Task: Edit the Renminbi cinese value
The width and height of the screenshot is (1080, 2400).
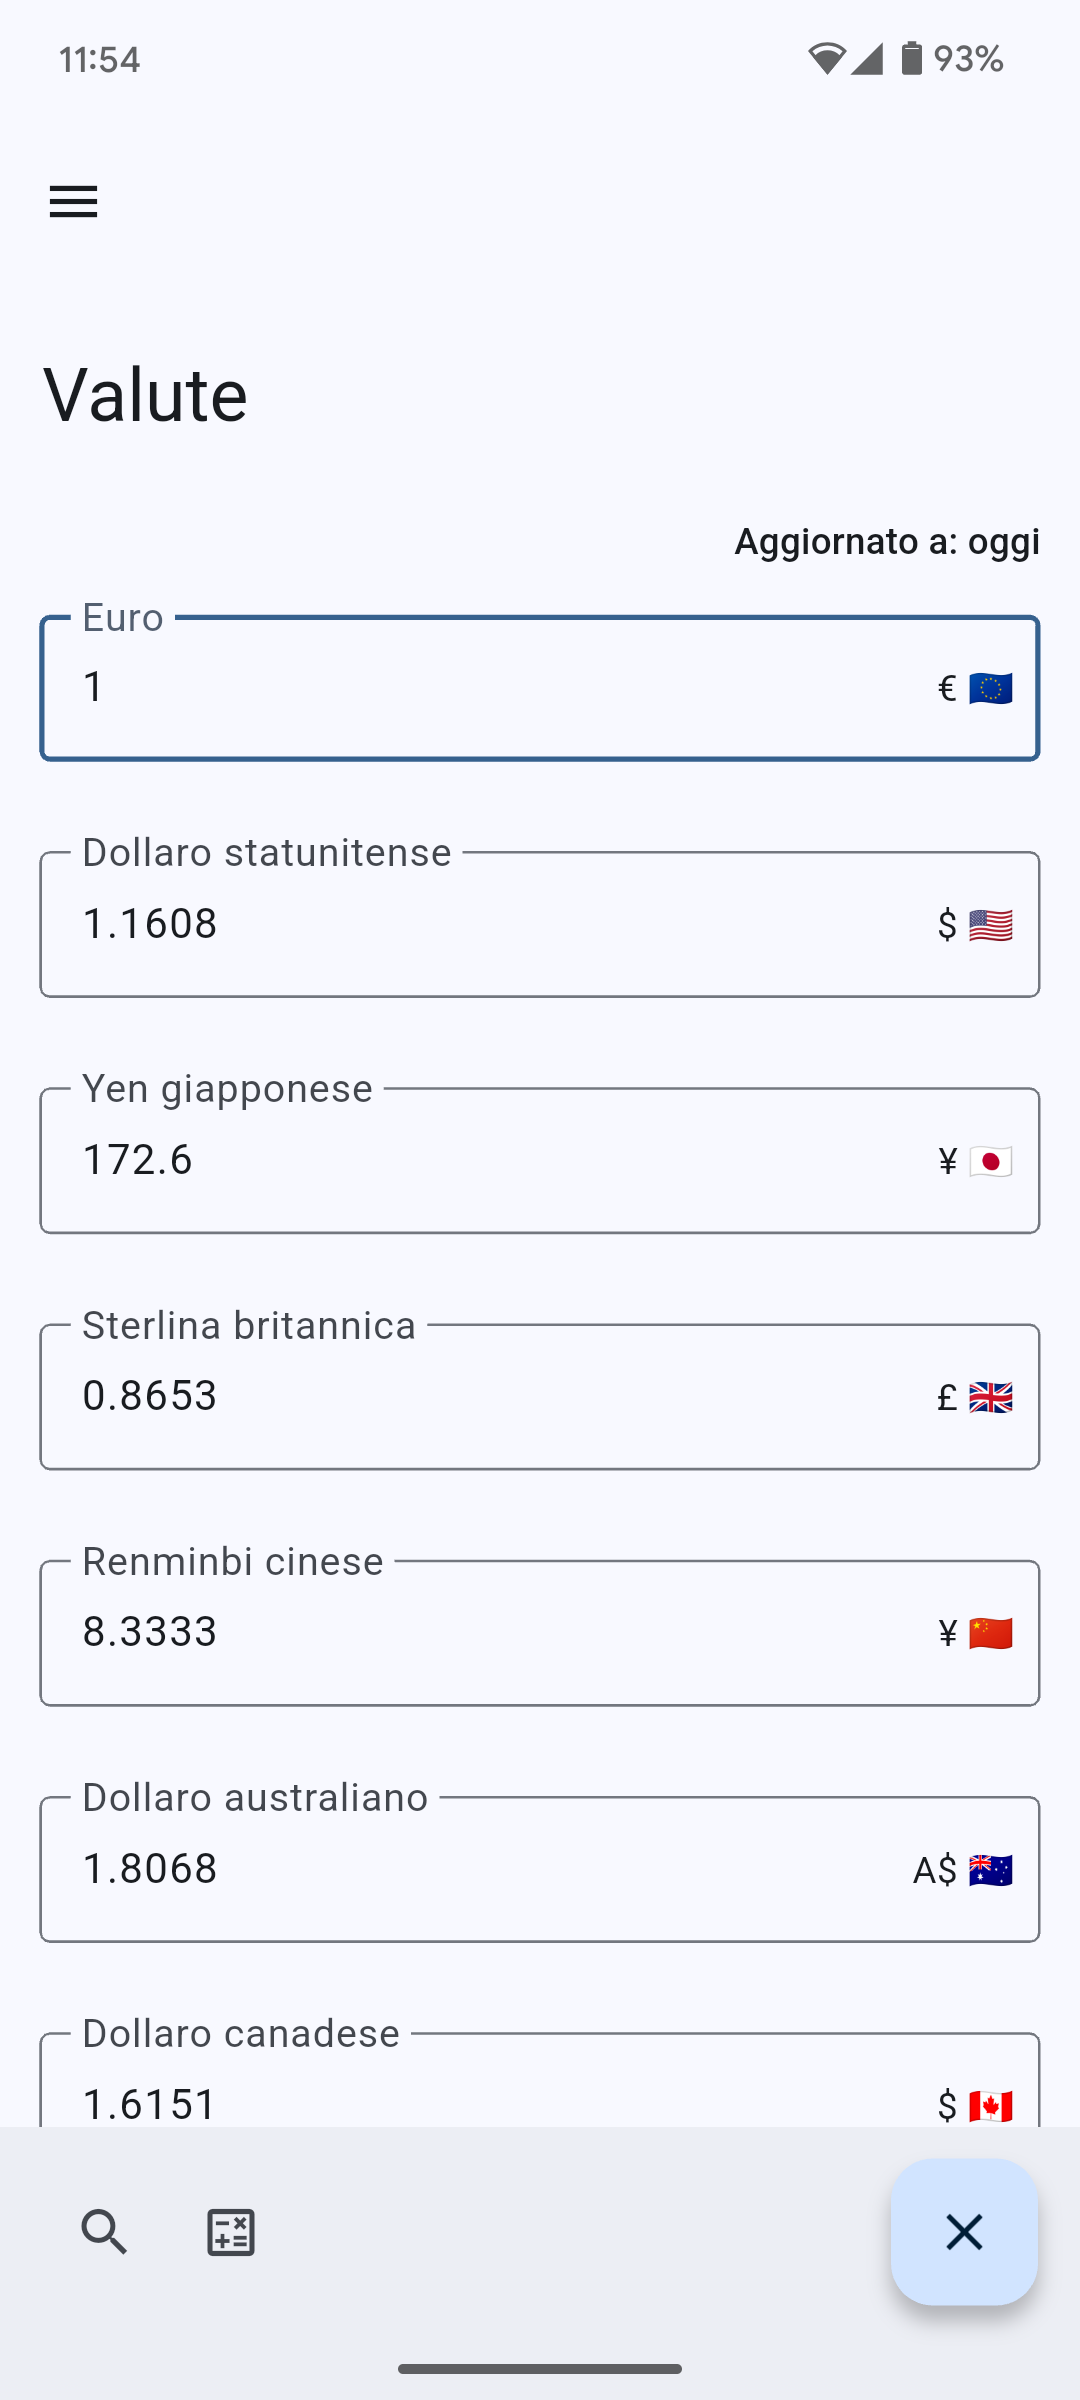Action: click(x=480, y=1633)
